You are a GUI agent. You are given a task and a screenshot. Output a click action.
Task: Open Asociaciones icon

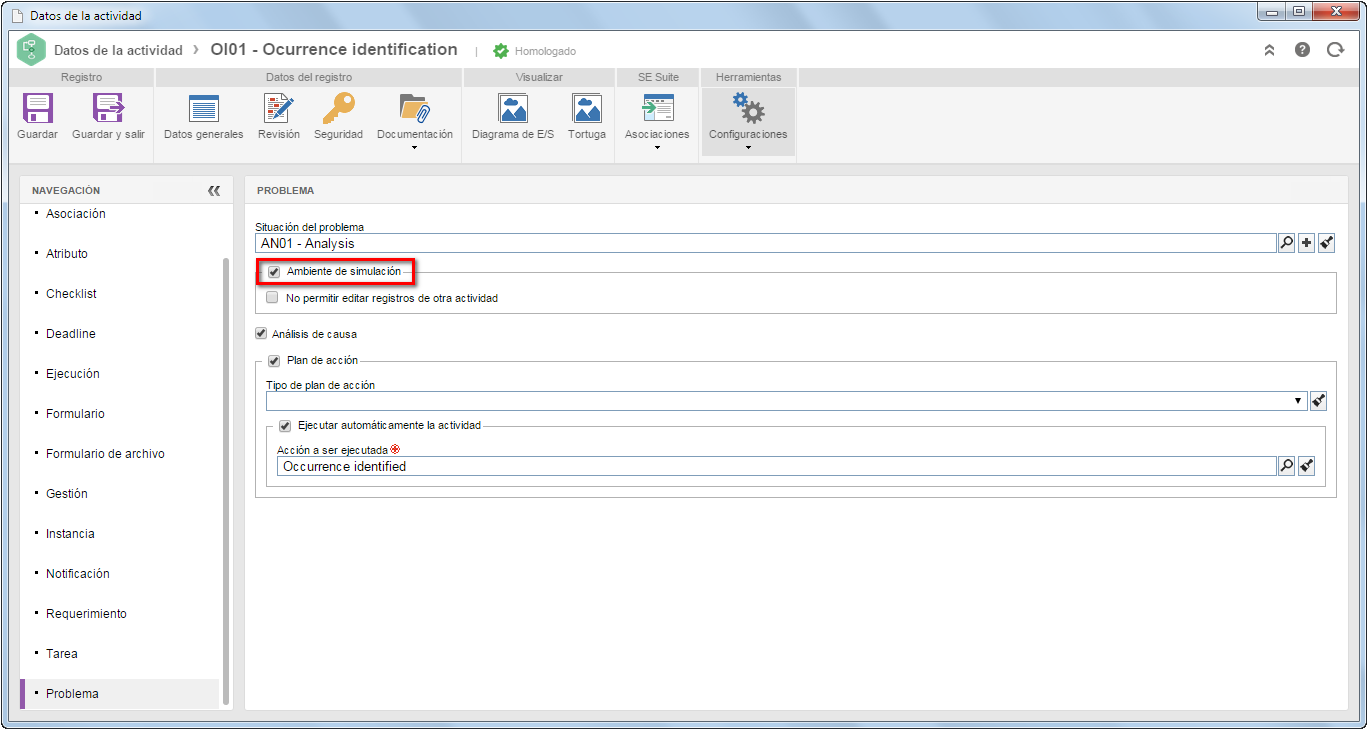pyautogui.click(x=657, y=108)
